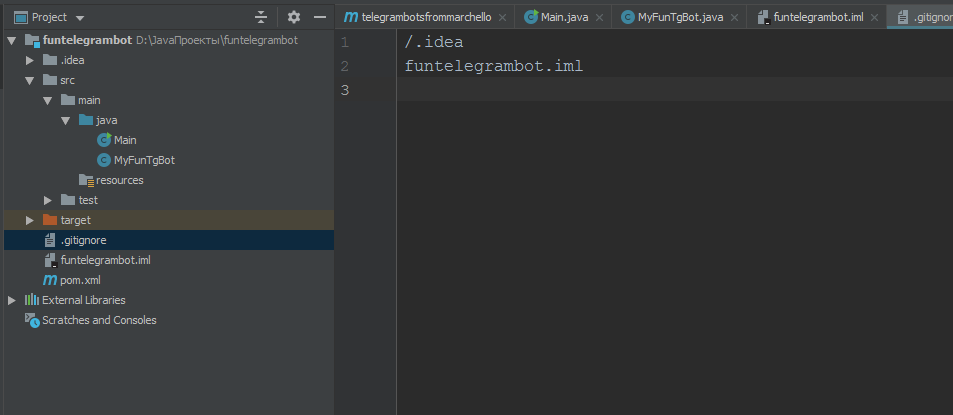Screen dimensions: 953x415
Task: Expand the target folder
Action: 29,220
